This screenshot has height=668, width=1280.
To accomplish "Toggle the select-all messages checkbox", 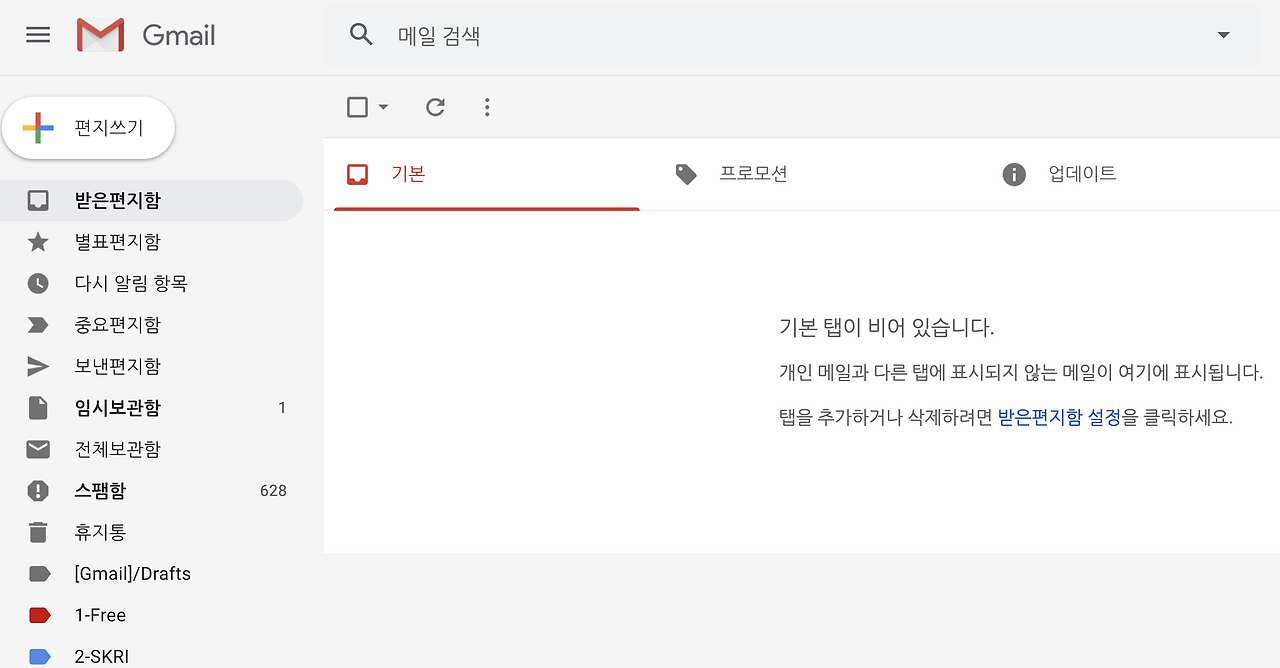I will (356, 106).
